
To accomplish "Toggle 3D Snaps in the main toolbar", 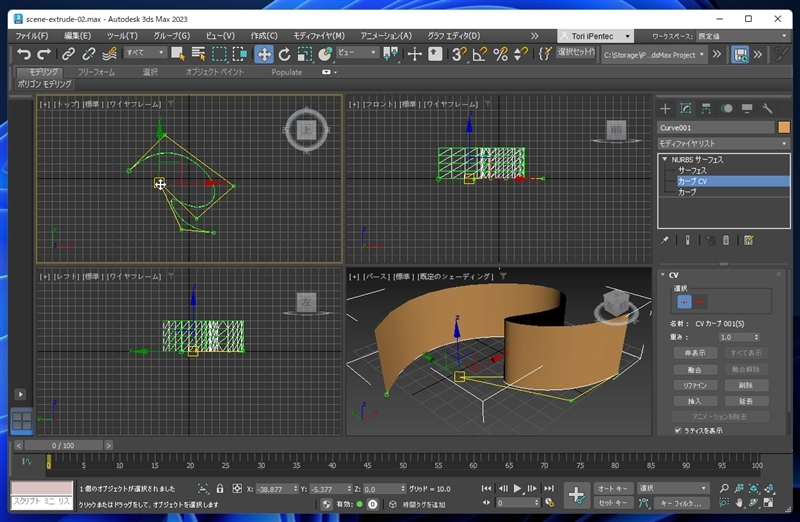I will [459, 54].
